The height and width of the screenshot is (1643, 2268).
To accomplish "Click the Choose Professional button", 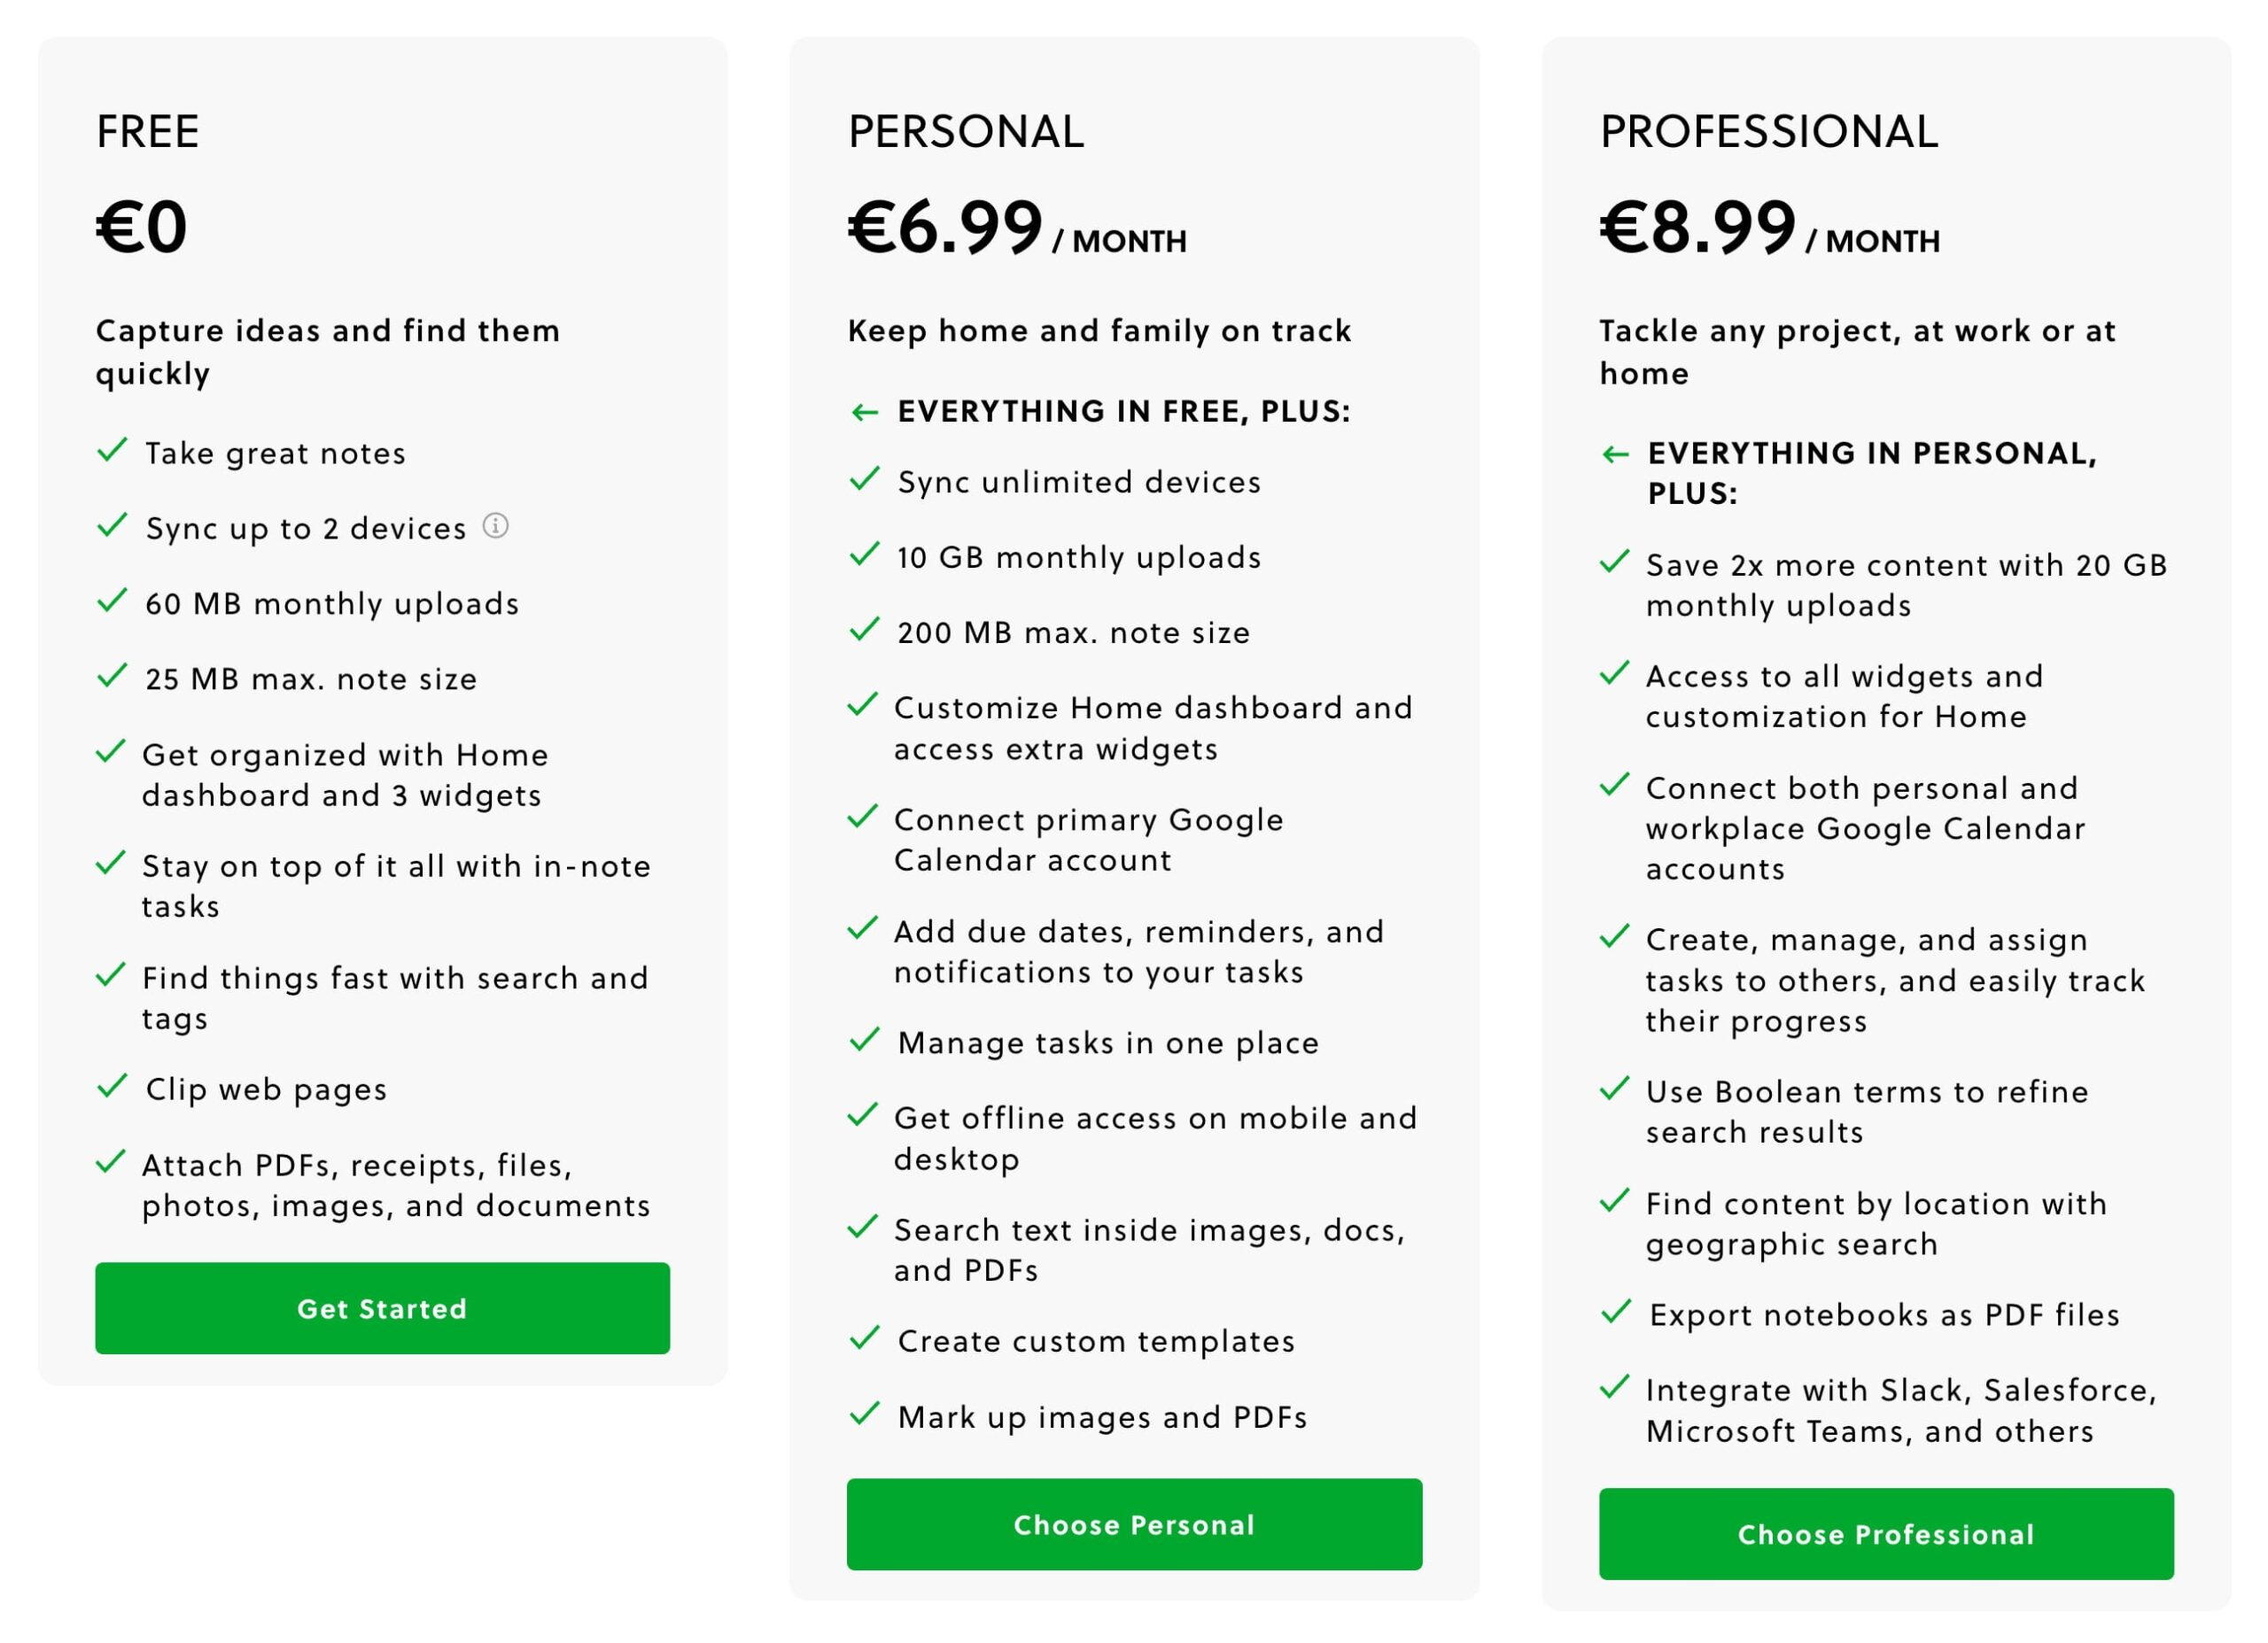I will coord(1886,1534).
